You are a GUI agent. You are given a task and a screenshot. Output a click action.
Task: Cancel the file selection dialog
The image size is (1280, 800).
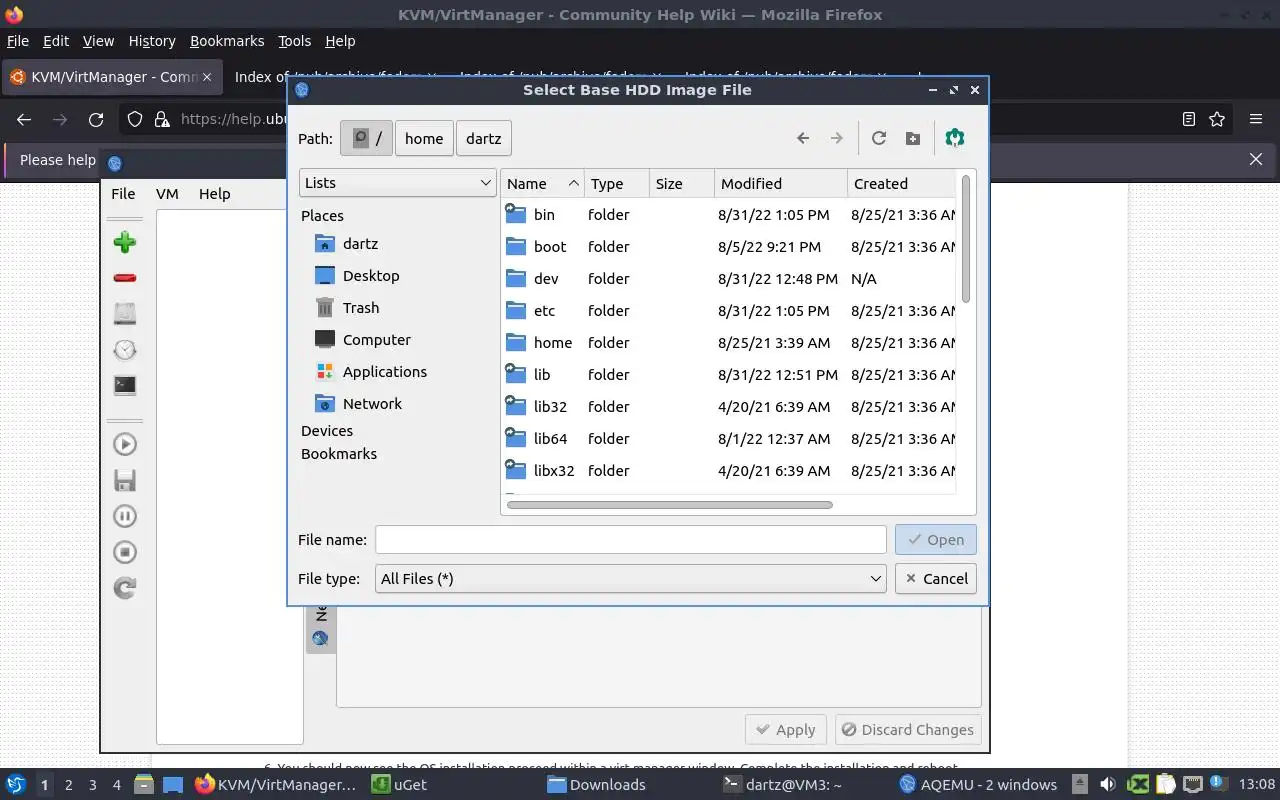936,578
